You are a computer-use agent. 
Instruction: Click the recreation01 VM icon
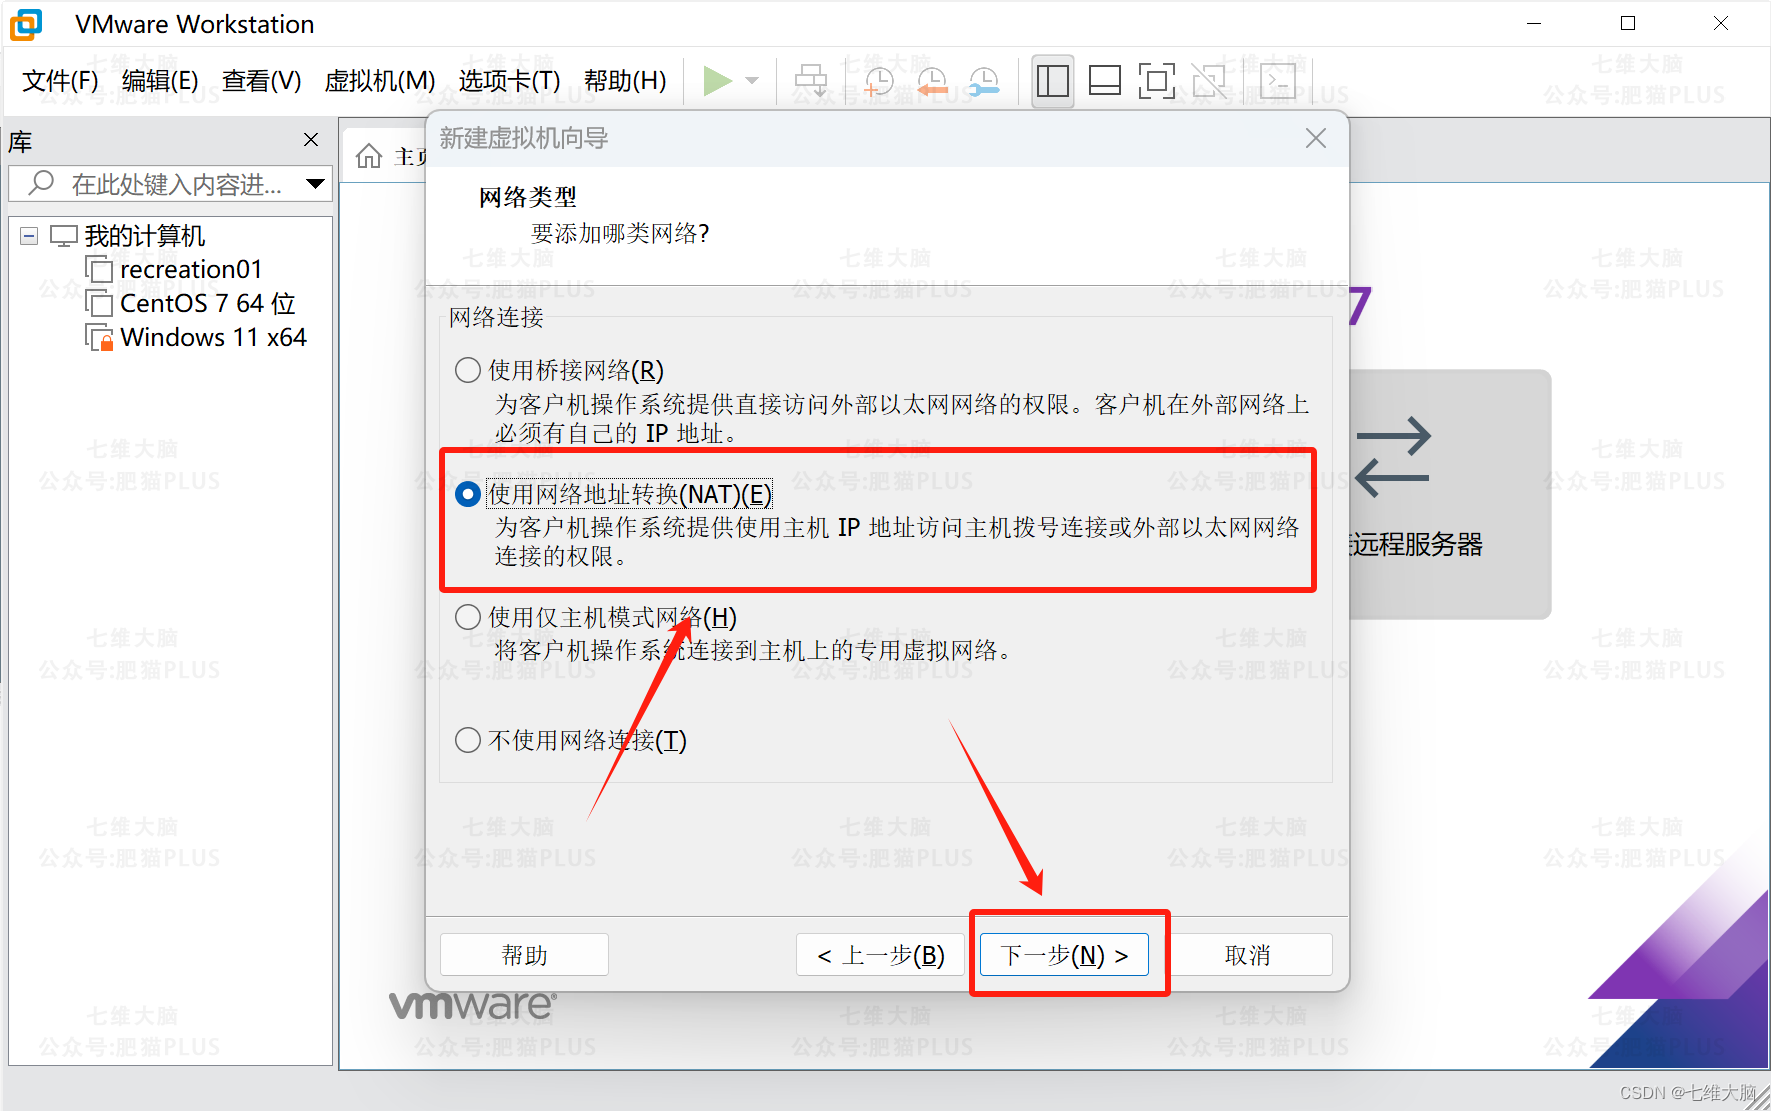pos(99,270)
